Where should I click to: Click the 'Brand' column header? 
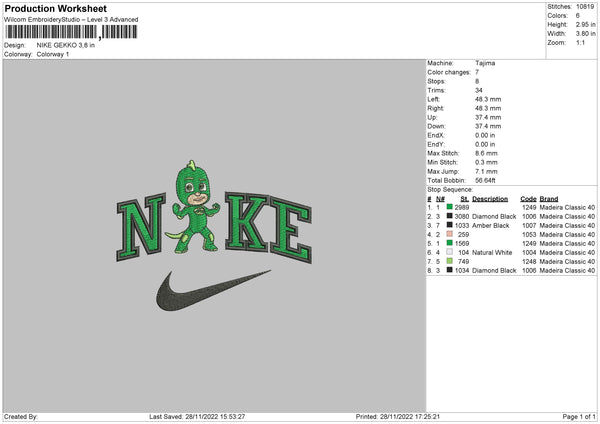[x=549, y=199]
